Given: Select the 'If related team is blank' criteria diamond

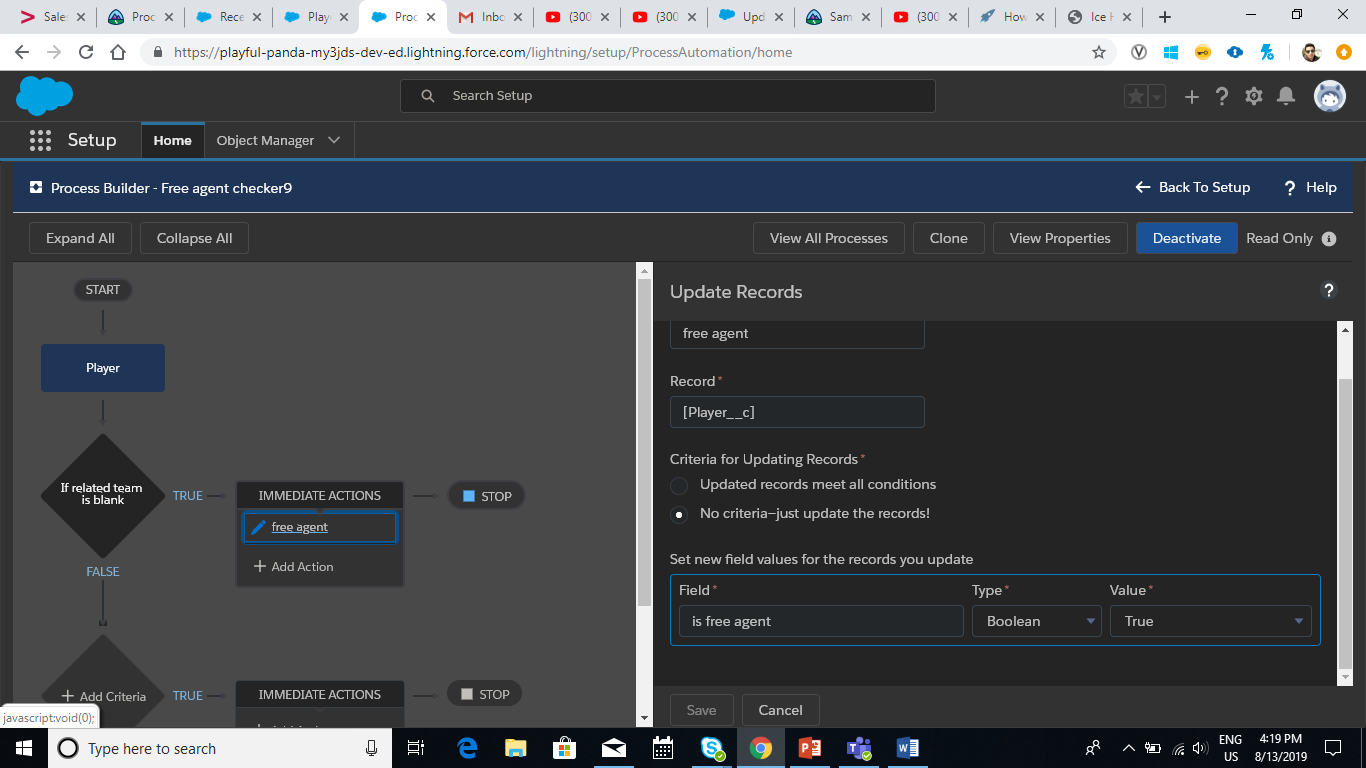Looking at the screenshot, I should (102, 495).
